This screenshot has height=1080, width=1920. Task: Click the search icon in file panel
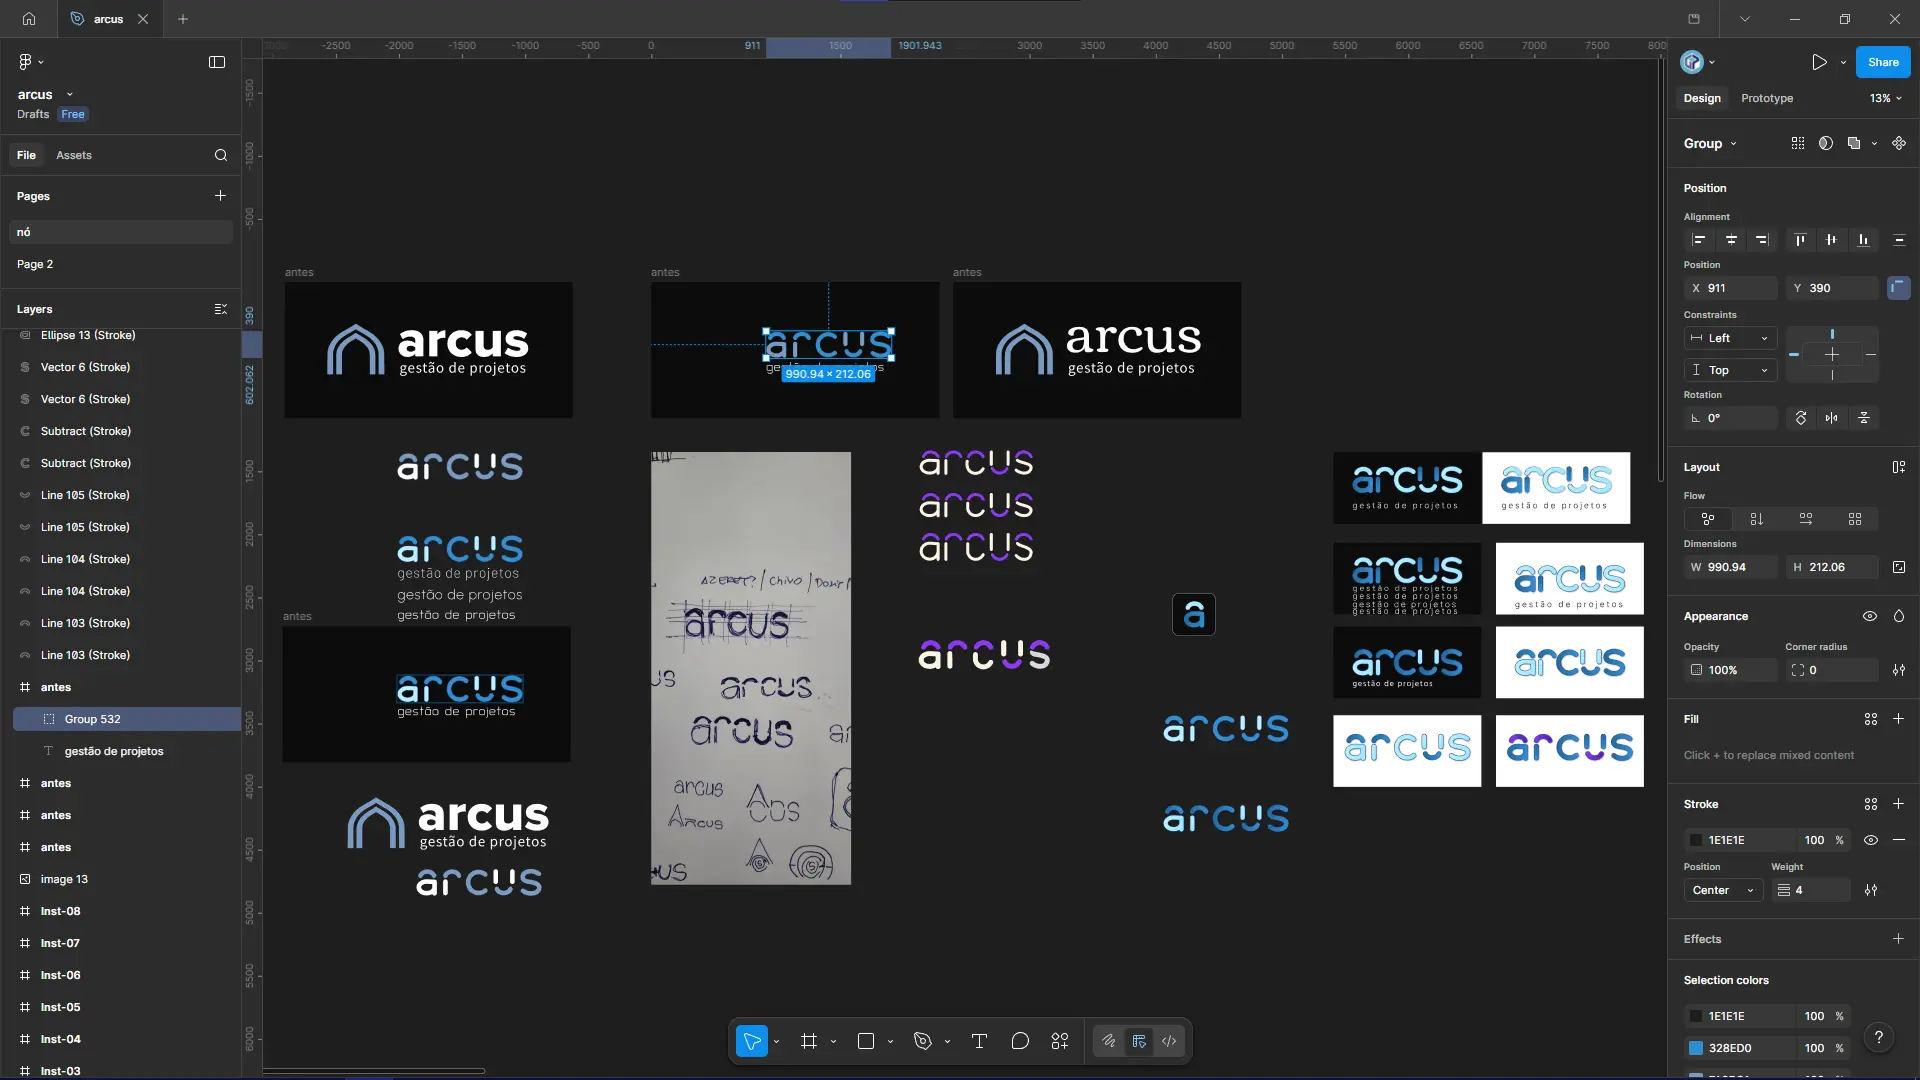click(221, 155)
